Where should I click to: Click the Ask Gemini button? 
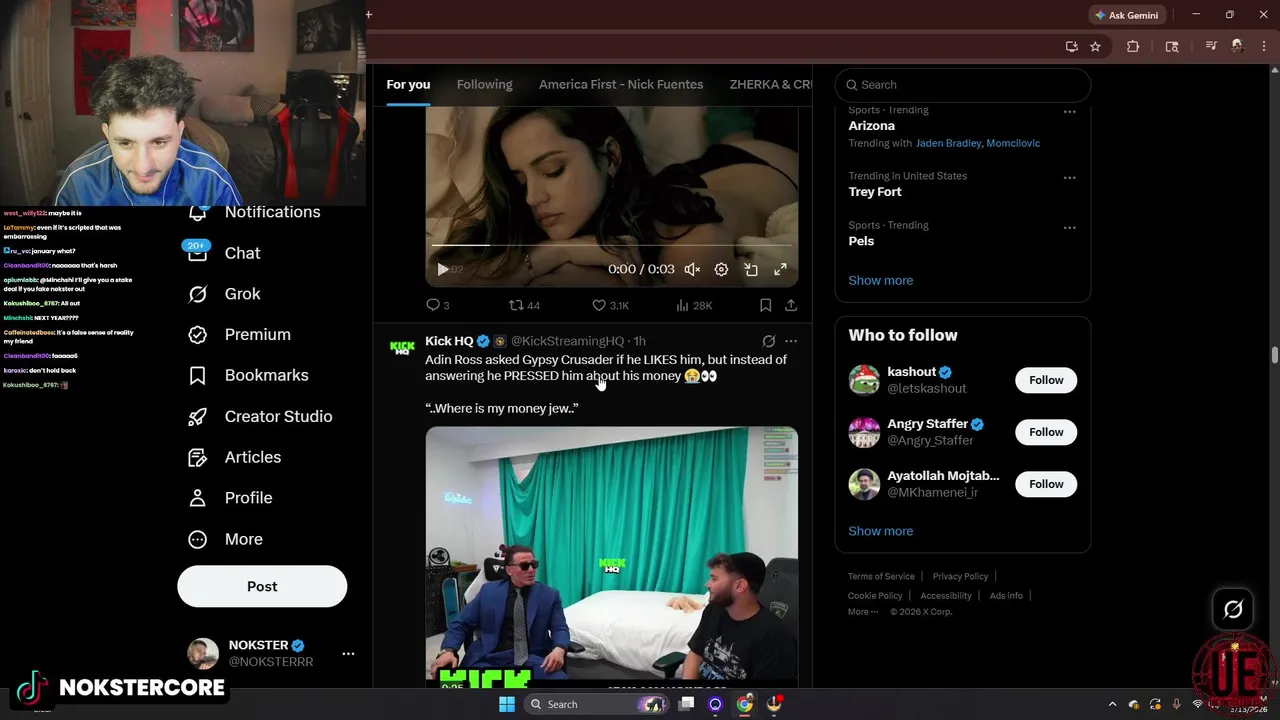pyautogui.click(x=1126, y=15)
